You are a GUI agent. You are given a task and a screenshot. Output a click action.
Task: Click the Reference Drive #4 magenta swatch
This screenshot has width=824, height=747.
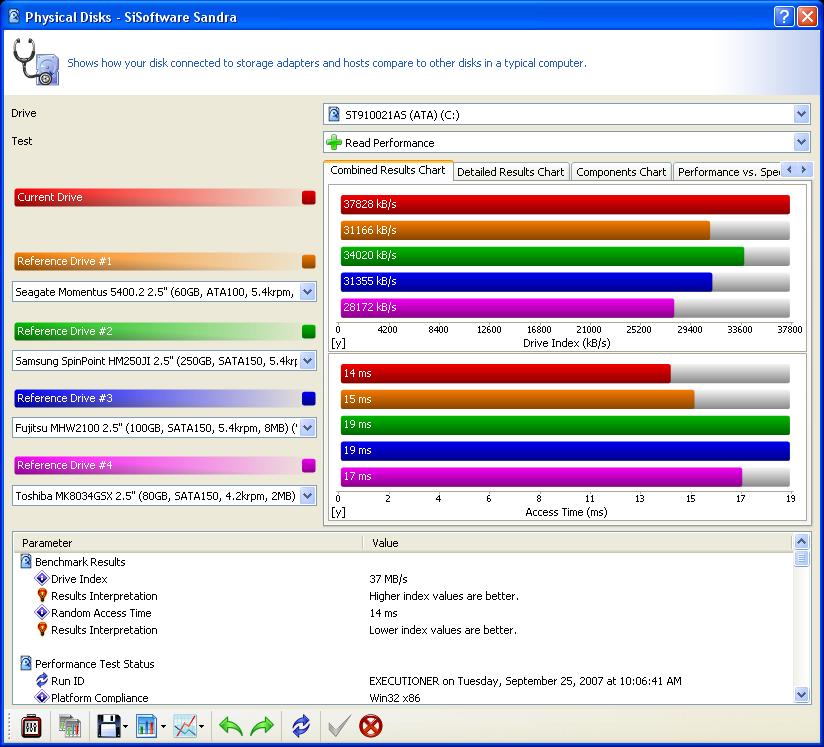tap(308, 466)
